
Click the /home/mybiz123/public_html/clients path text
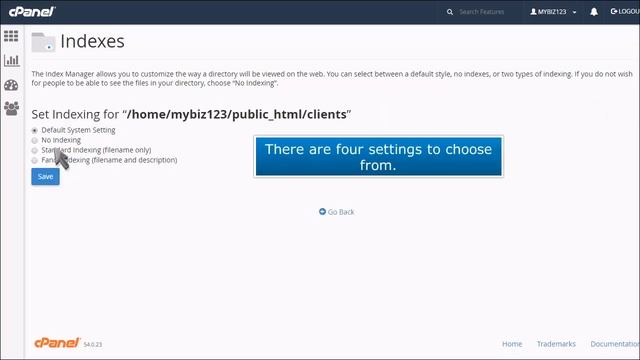point(237,114)
